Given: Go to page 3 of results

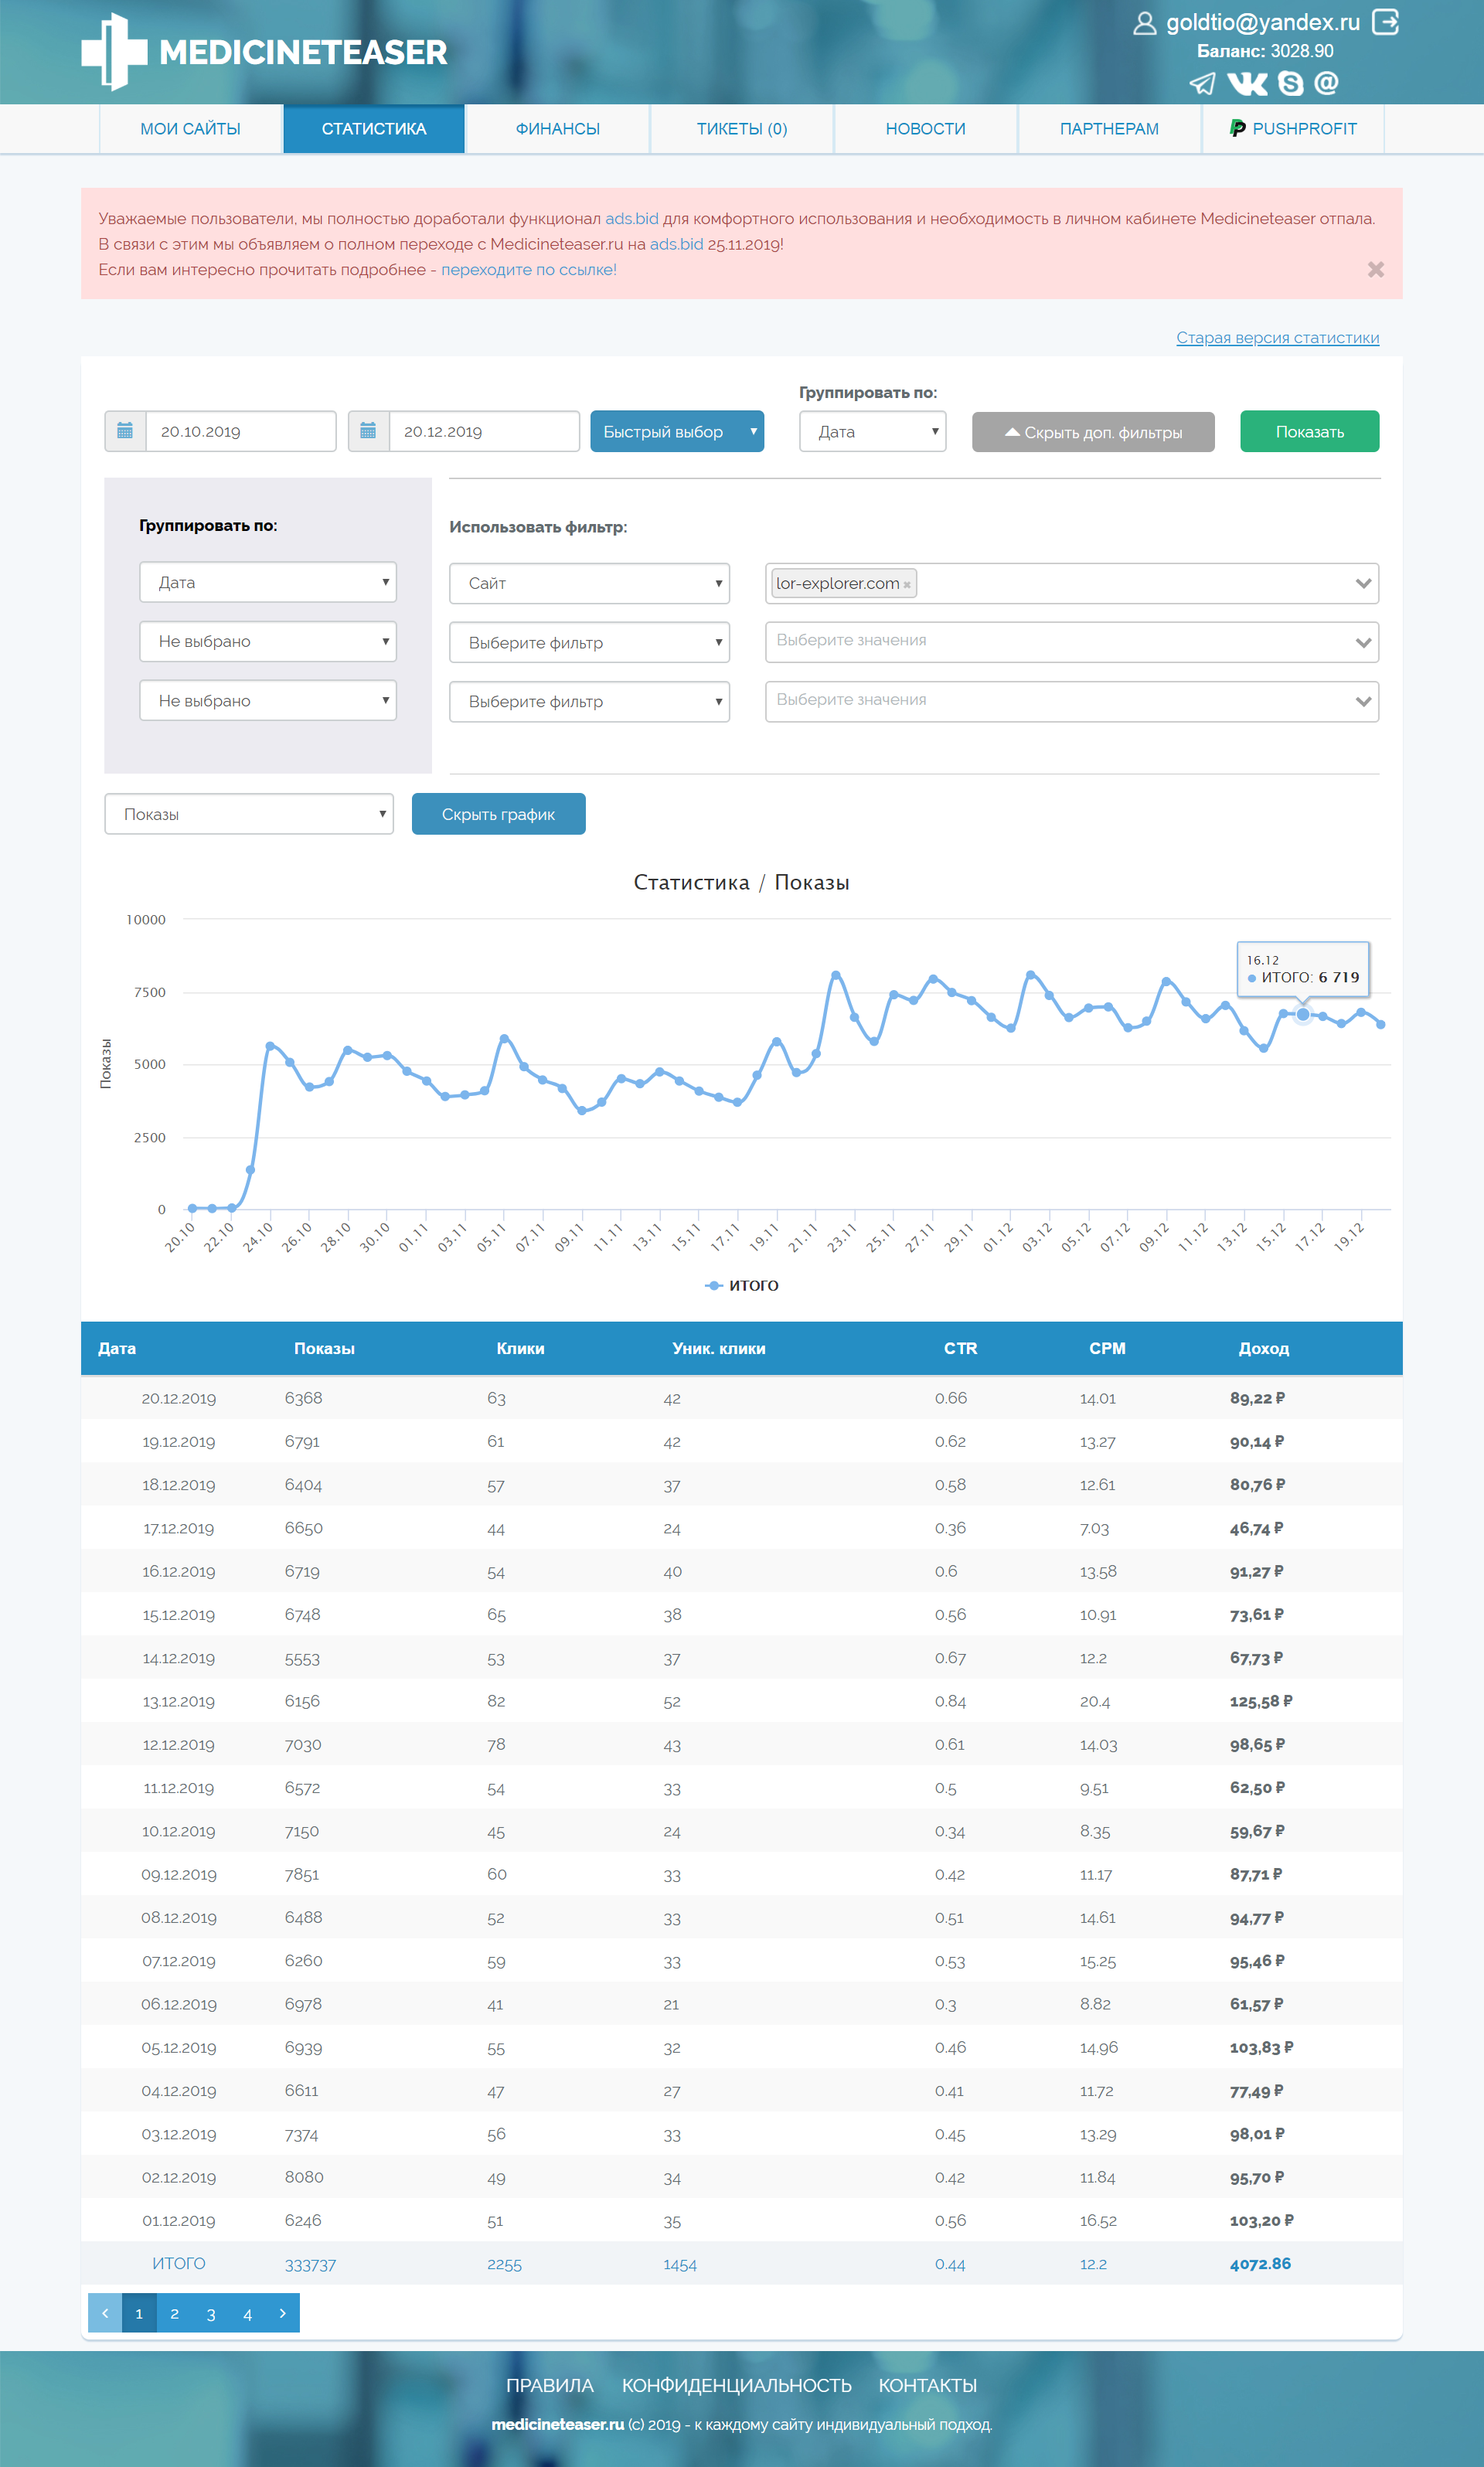Looking at the screenshot, I should click(x=211, y=2313).
